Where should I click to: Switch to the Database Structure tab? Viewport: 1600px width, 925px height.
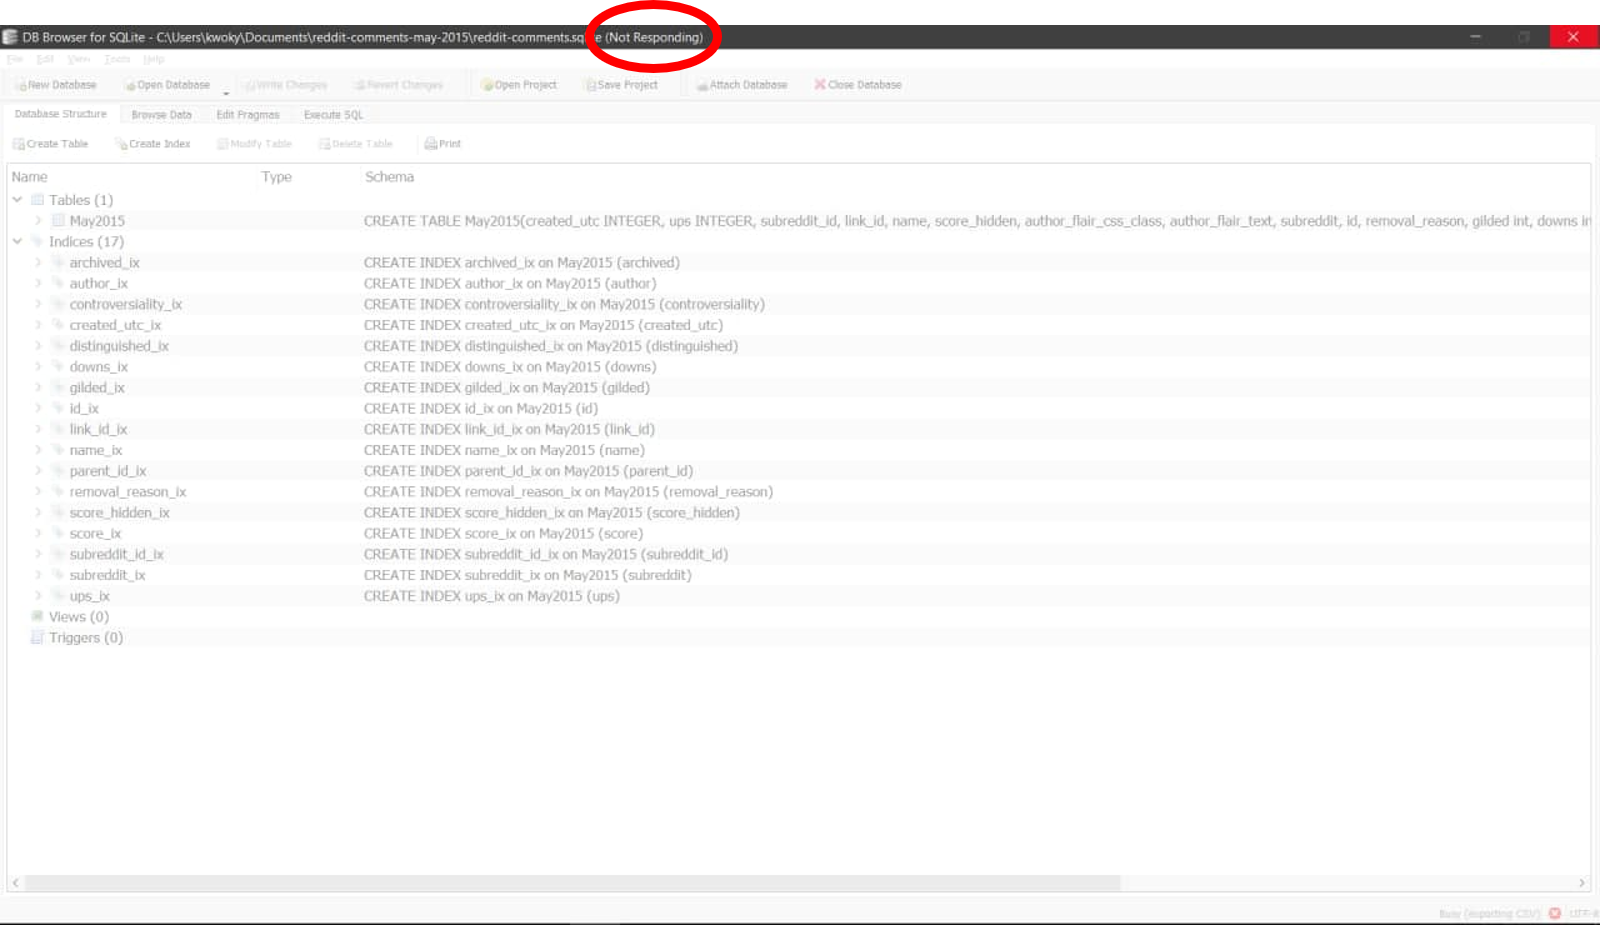(61, 114)
